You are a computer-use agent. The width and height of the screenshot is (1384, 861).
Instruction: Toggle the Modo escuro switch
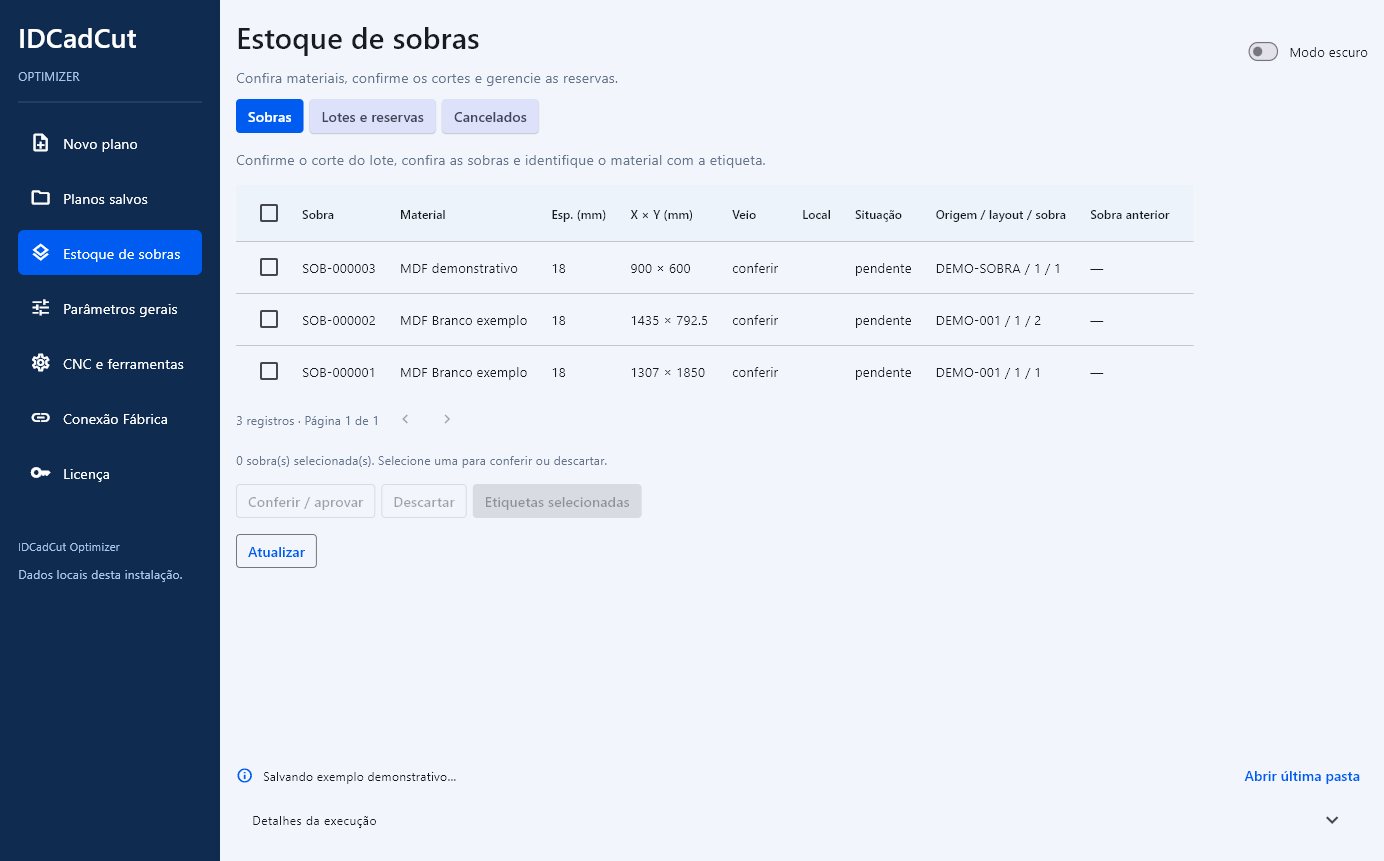tap(1263, 52)
